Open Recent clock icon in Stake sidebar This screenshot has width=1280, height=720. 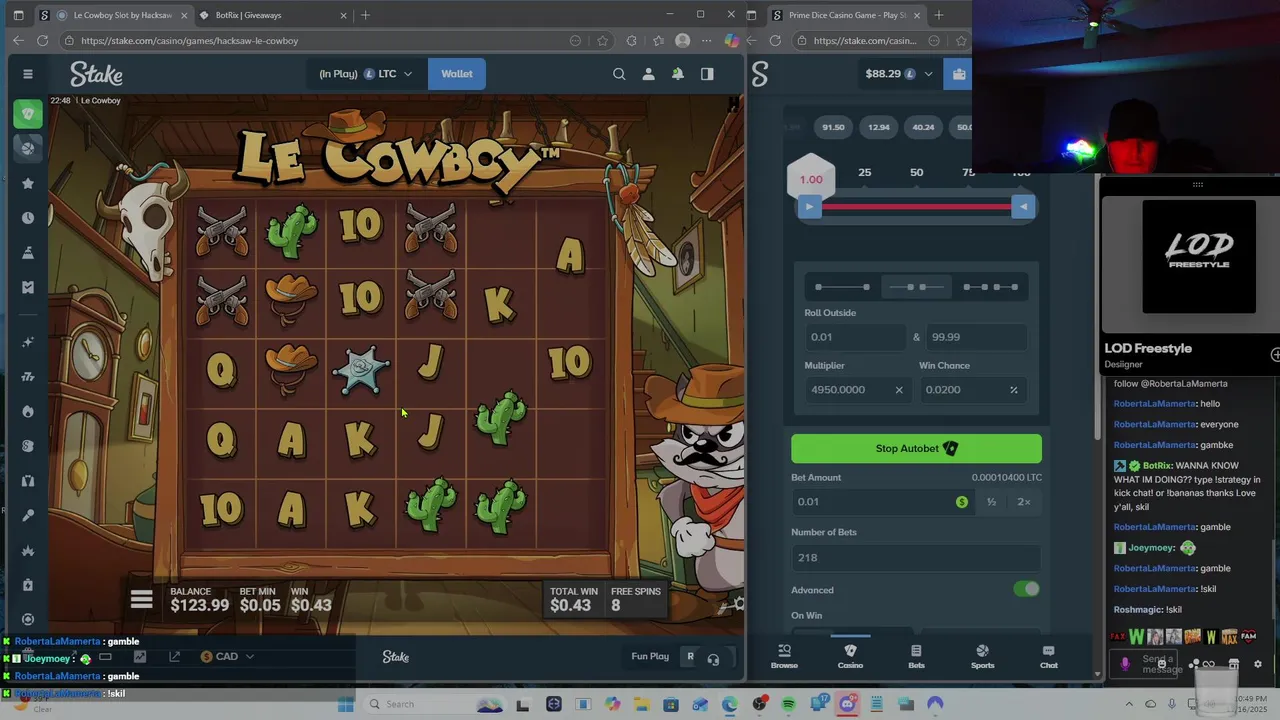pyautogui.click(x=28, y=218)
